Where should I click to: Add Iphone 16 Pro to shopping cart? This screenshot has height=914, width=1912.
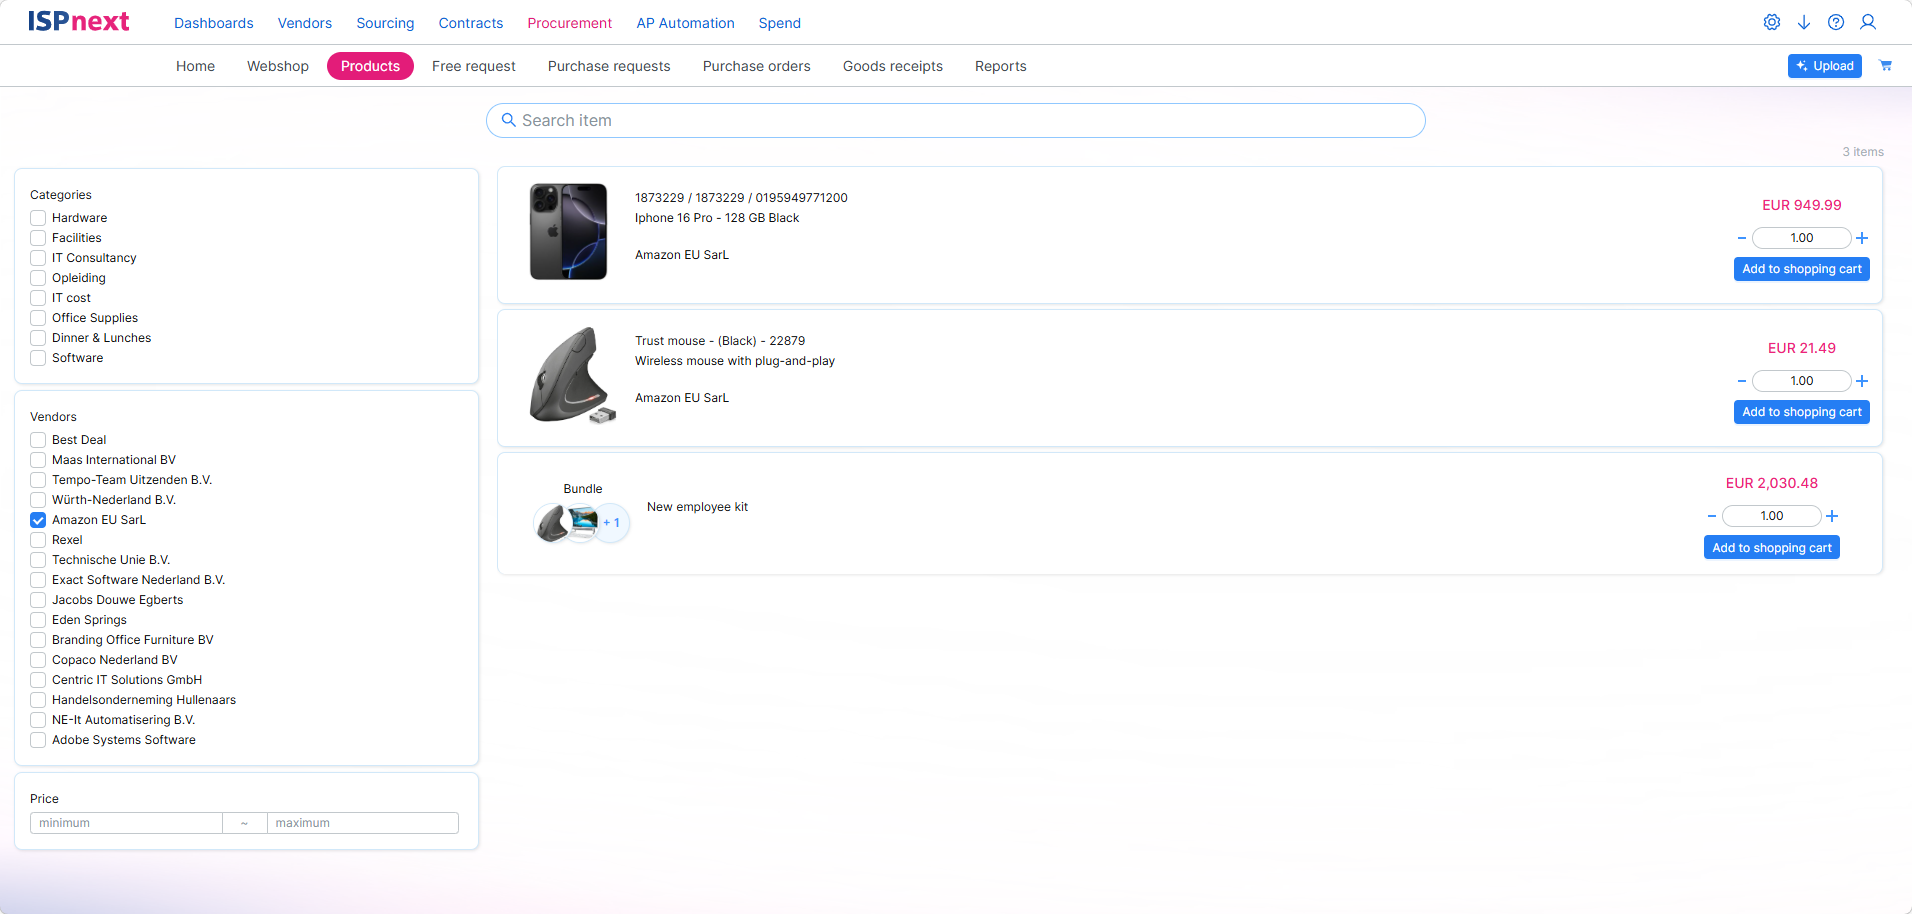[x=1802, y=269]
